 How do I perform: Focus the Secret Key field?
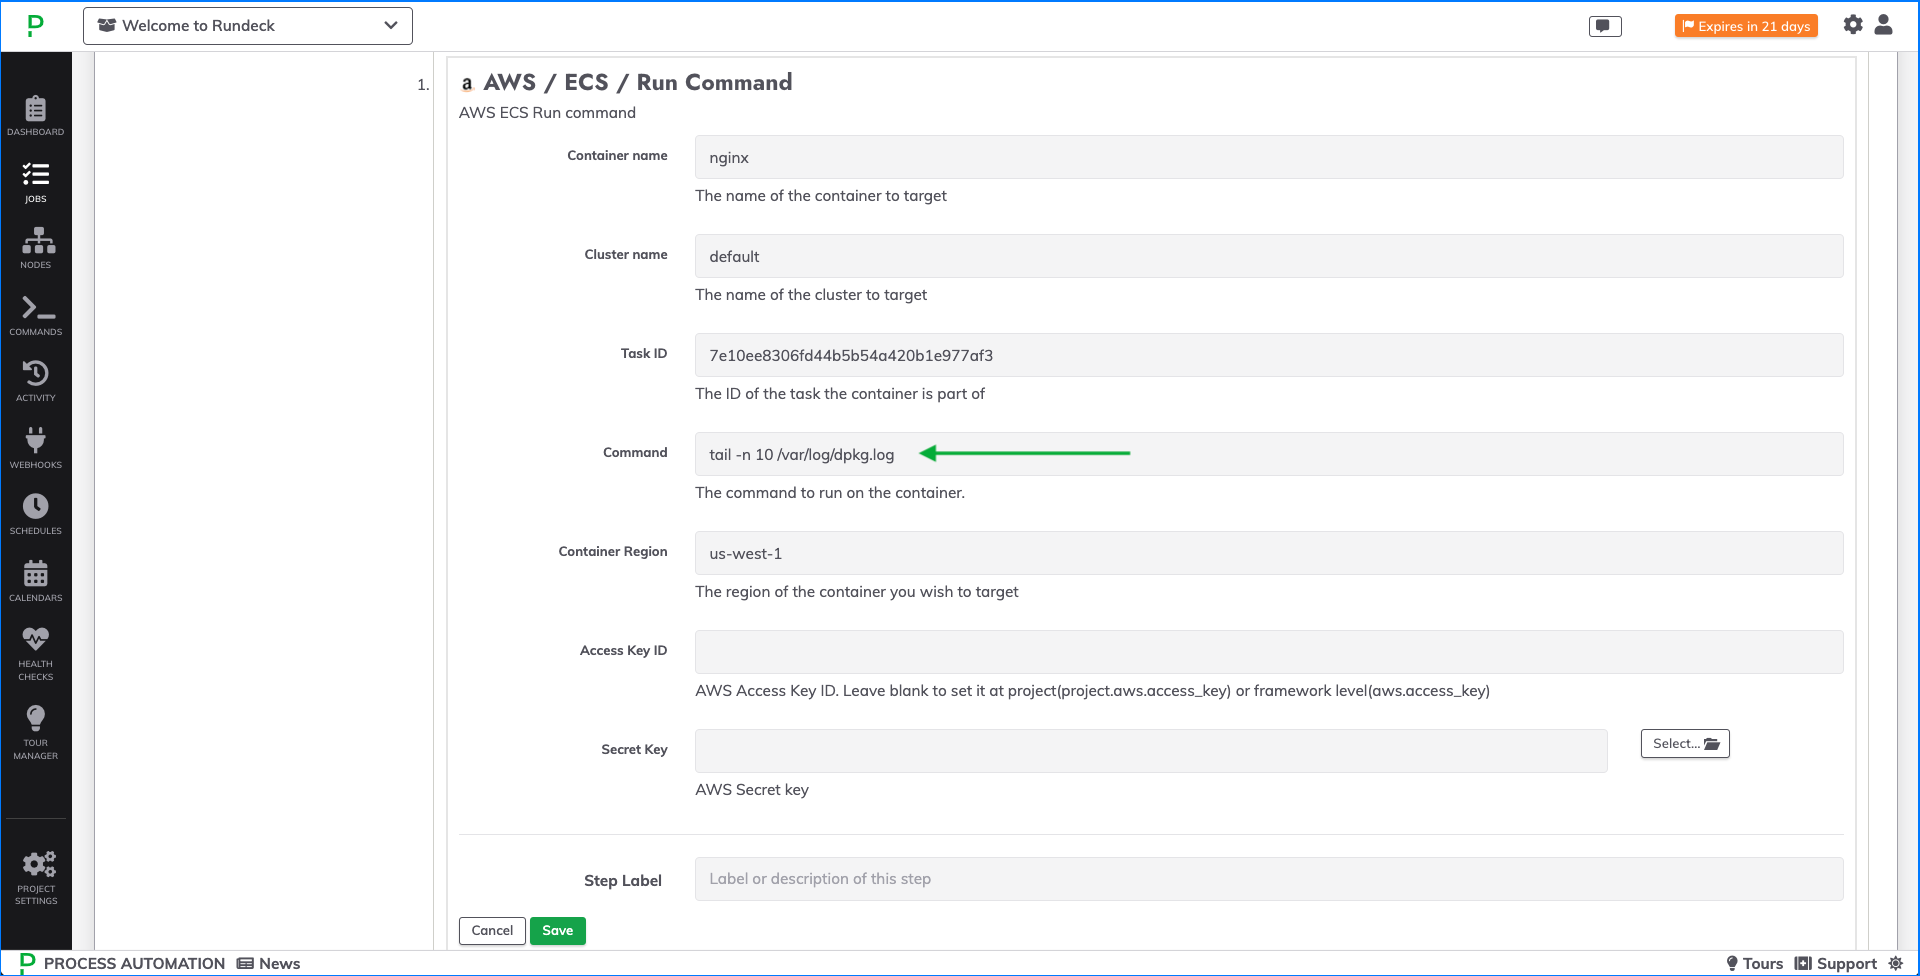click(1151, 751)
